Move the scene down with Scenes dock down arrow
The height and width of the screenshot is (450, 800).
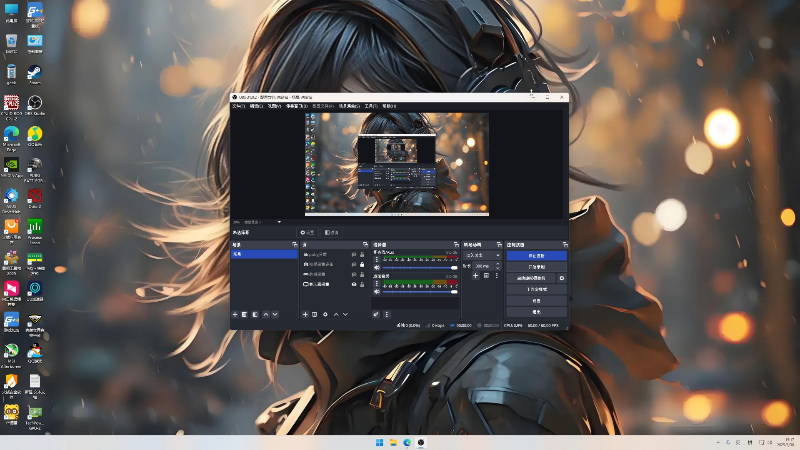point(275,315)
